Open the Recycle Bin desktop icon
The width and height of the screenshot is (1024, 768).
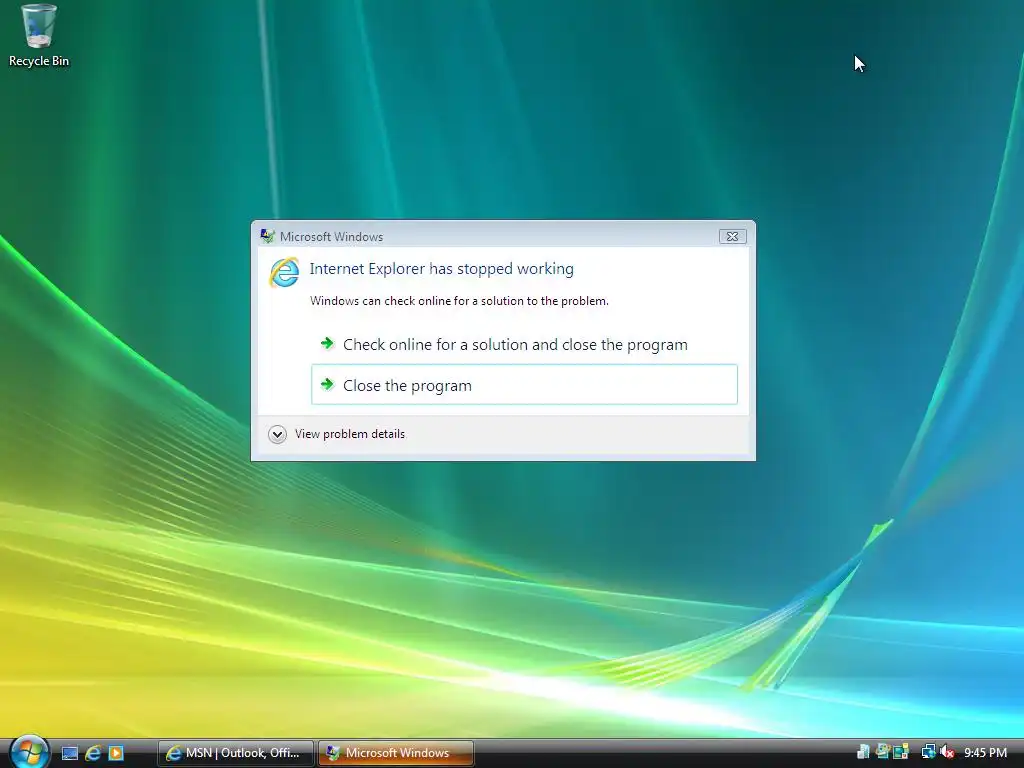pos(39,36)
